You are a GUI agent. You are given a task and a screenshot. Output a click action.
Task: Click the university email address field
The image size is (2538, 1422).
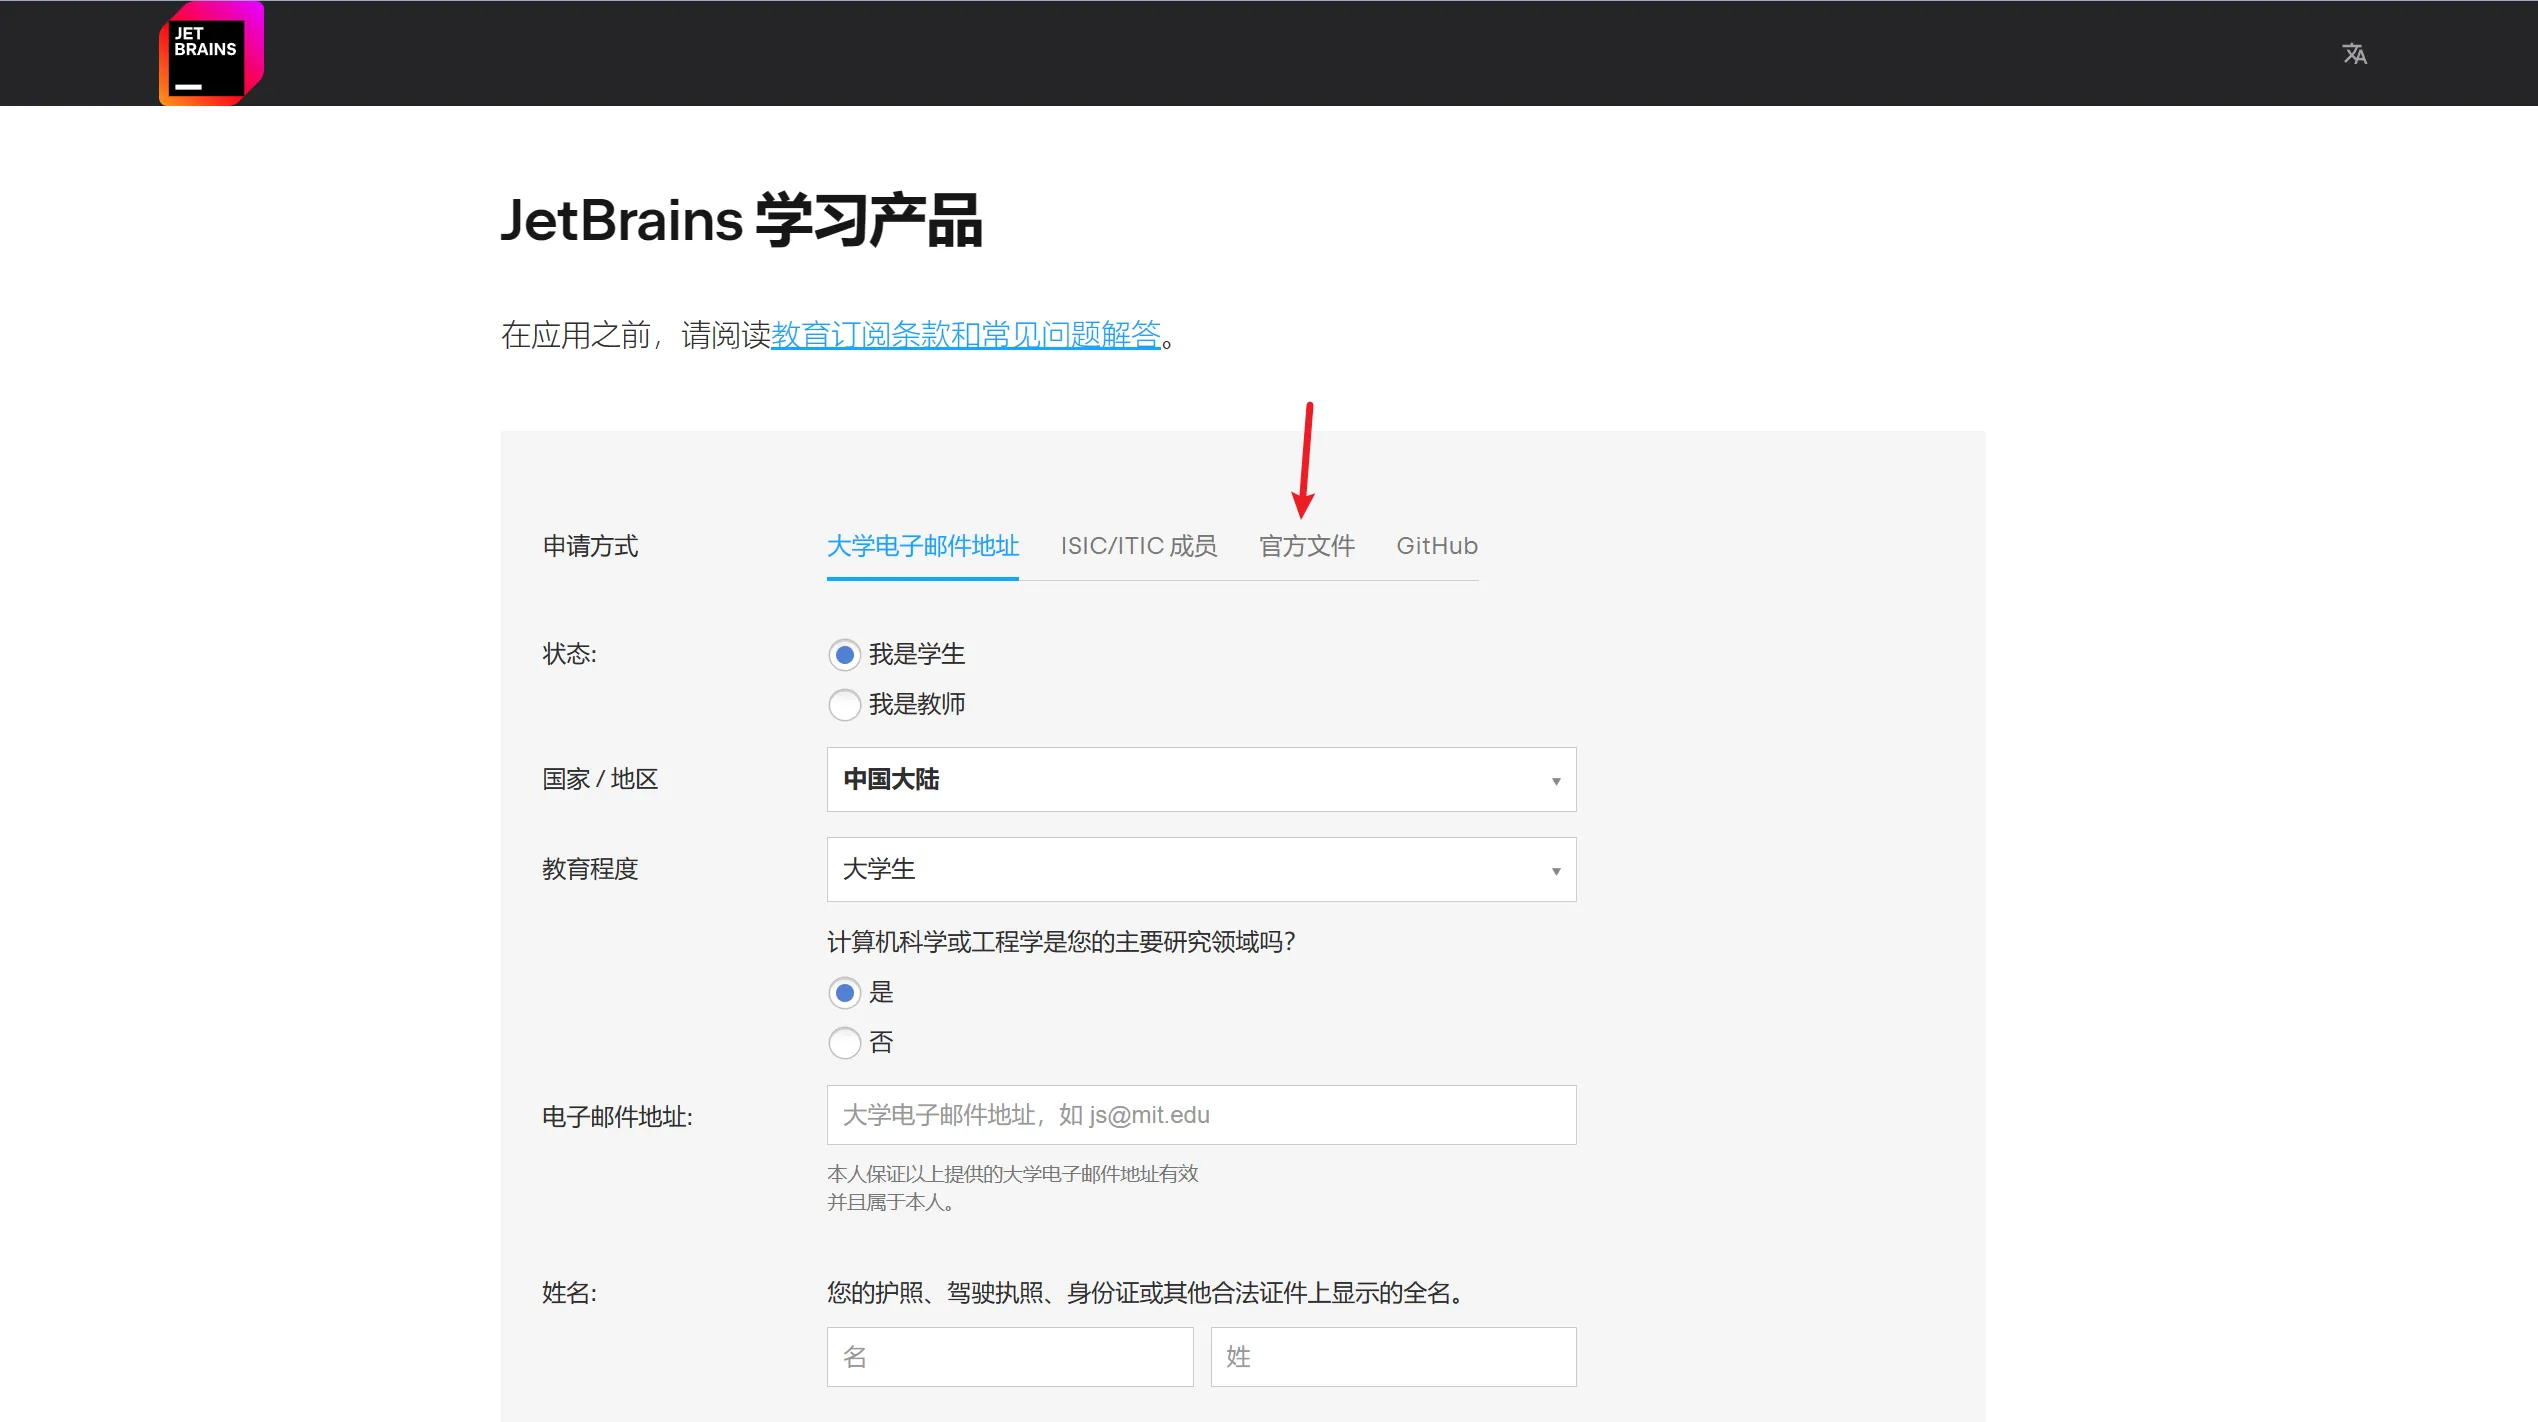click(1200, 1115)
